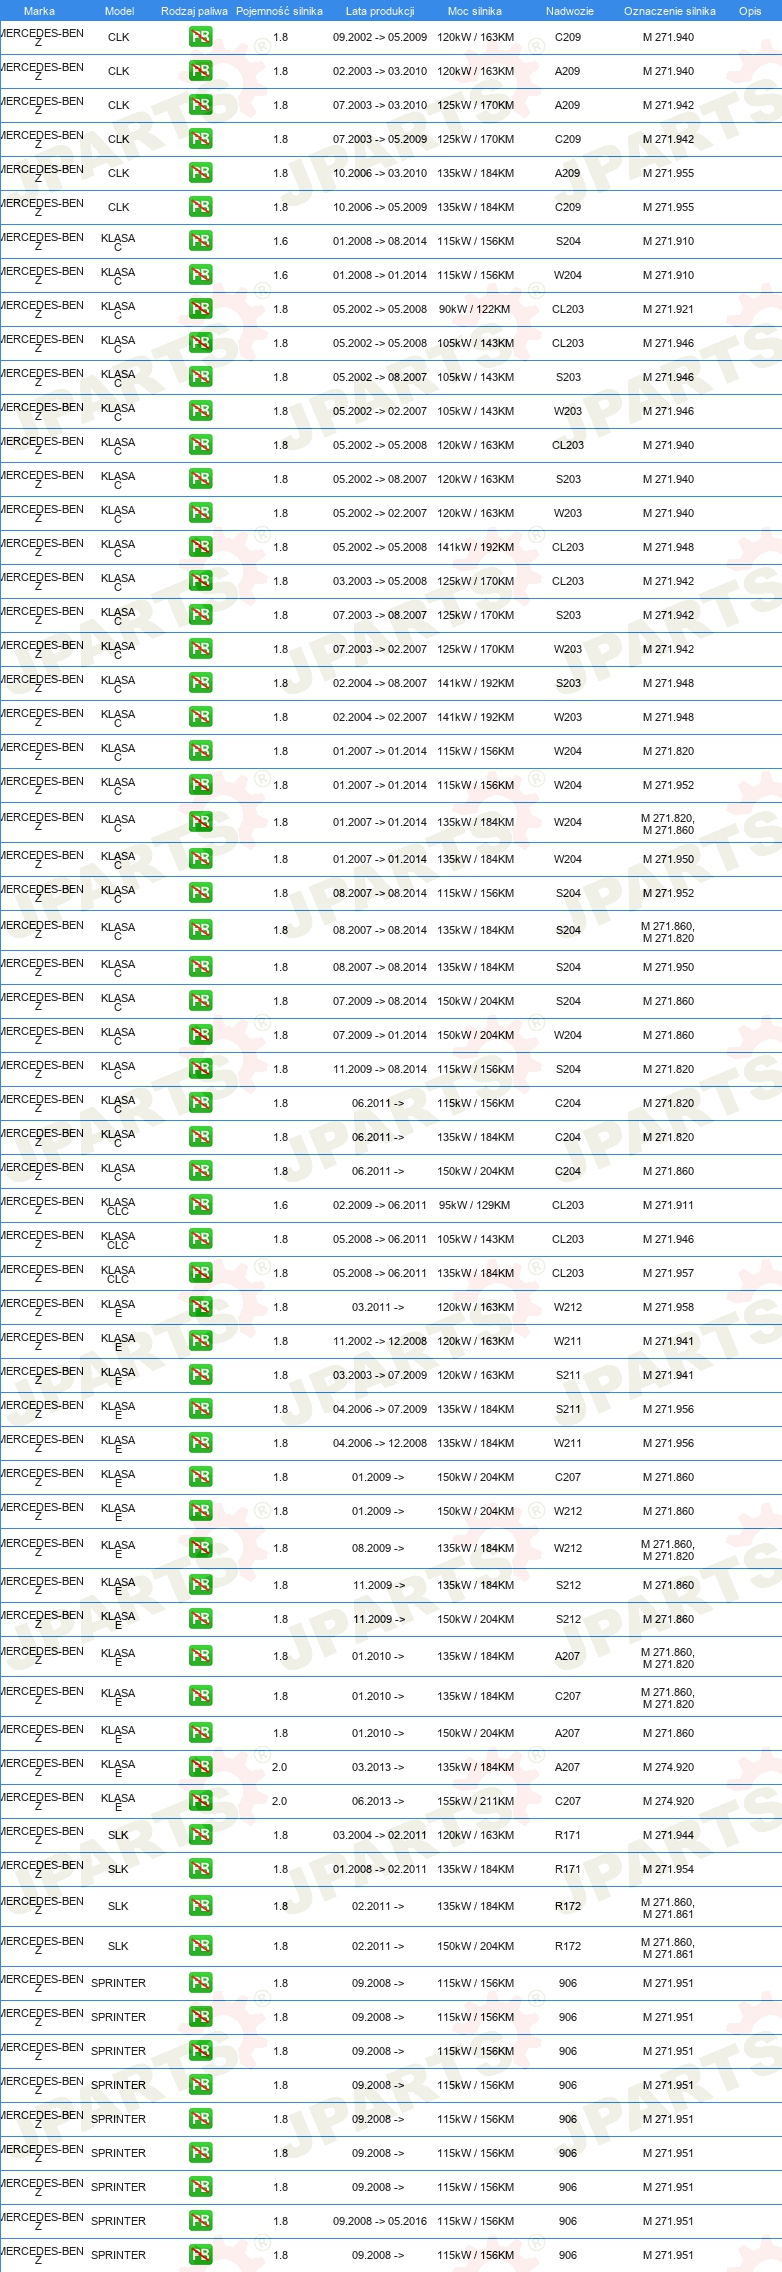
Task: Click the fuel icon in 1.6 S204 M 271.910 row
Action: [x=200, y=242]
